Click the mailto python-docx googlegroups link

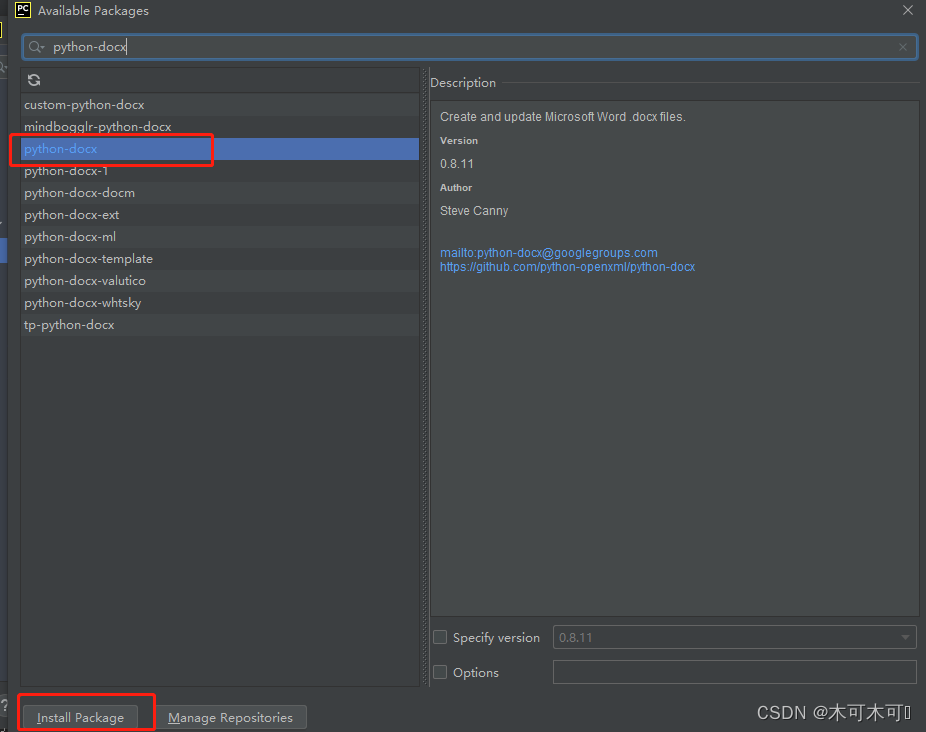click(548, 252)
